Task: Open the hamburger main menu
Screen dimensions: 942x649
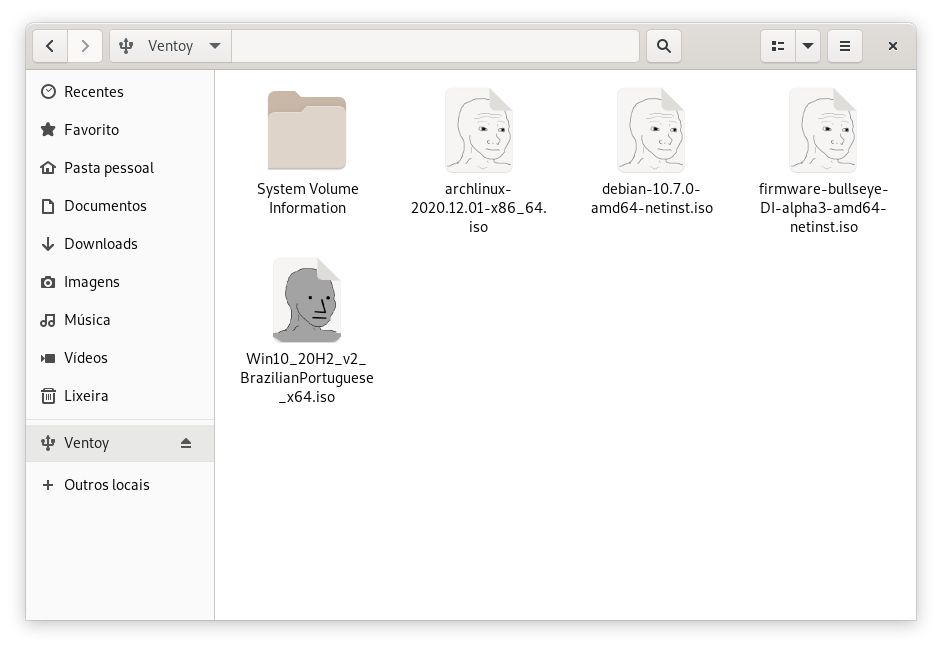Action: (x=845, y=46)
